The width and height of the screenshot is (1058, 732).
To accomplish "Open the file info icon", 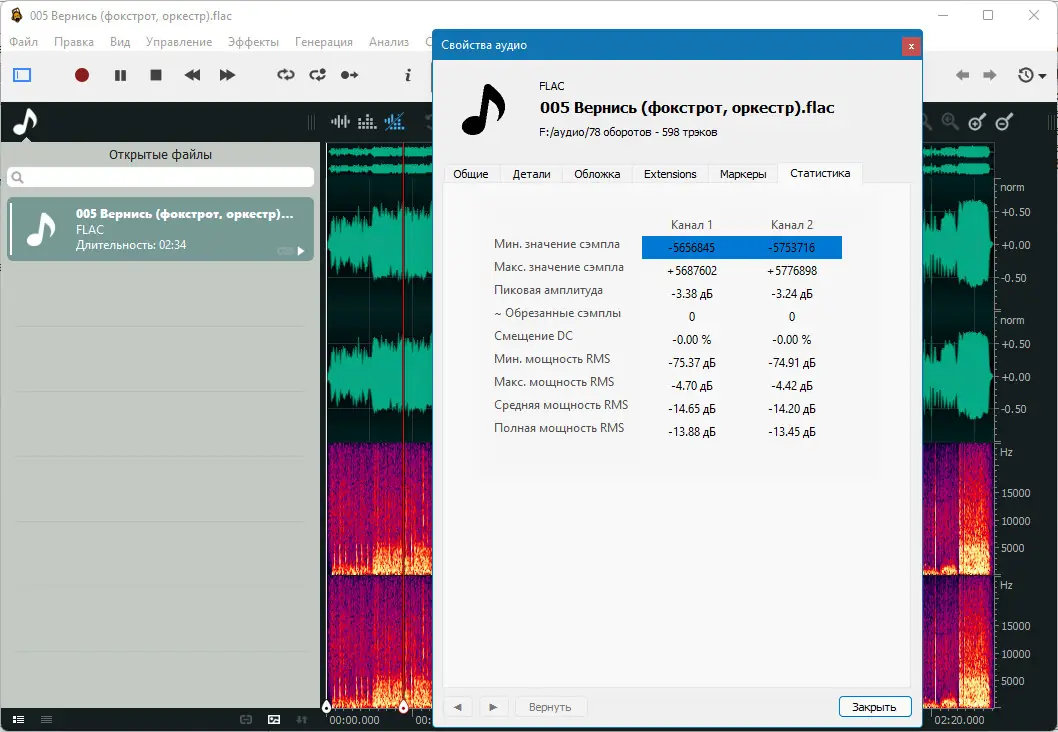I will coord(407,75).
